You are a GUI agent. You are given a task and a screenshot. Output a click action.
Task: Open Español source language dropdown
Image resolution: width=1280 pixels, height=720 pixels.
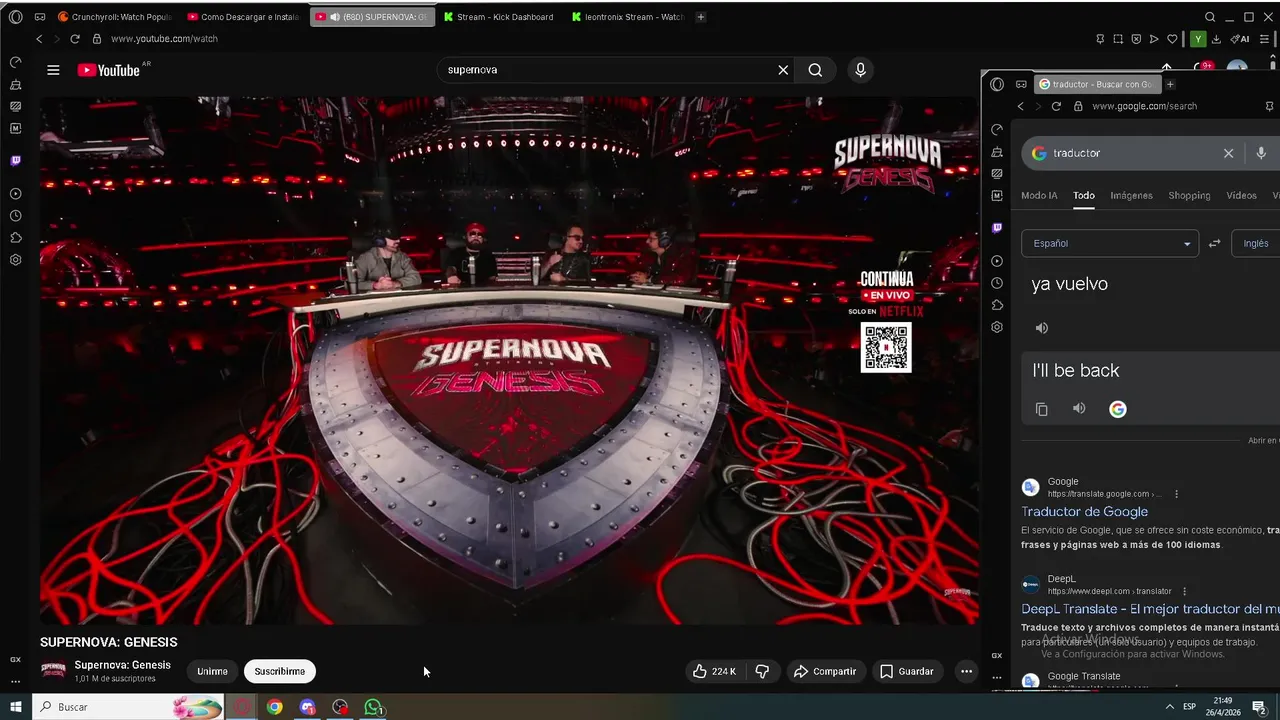(1109, 243)
